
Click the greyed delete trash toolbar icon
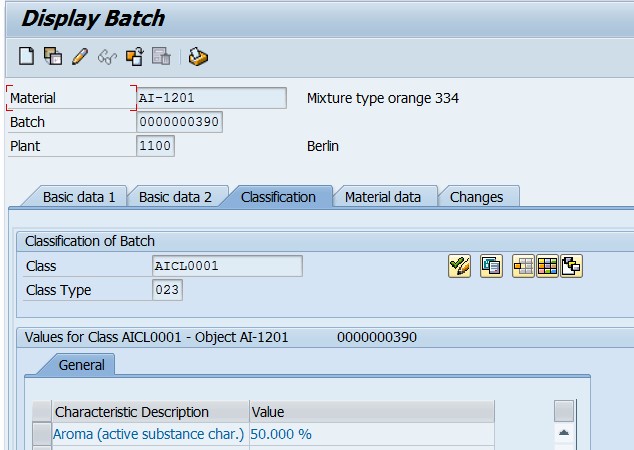(161, 56)
